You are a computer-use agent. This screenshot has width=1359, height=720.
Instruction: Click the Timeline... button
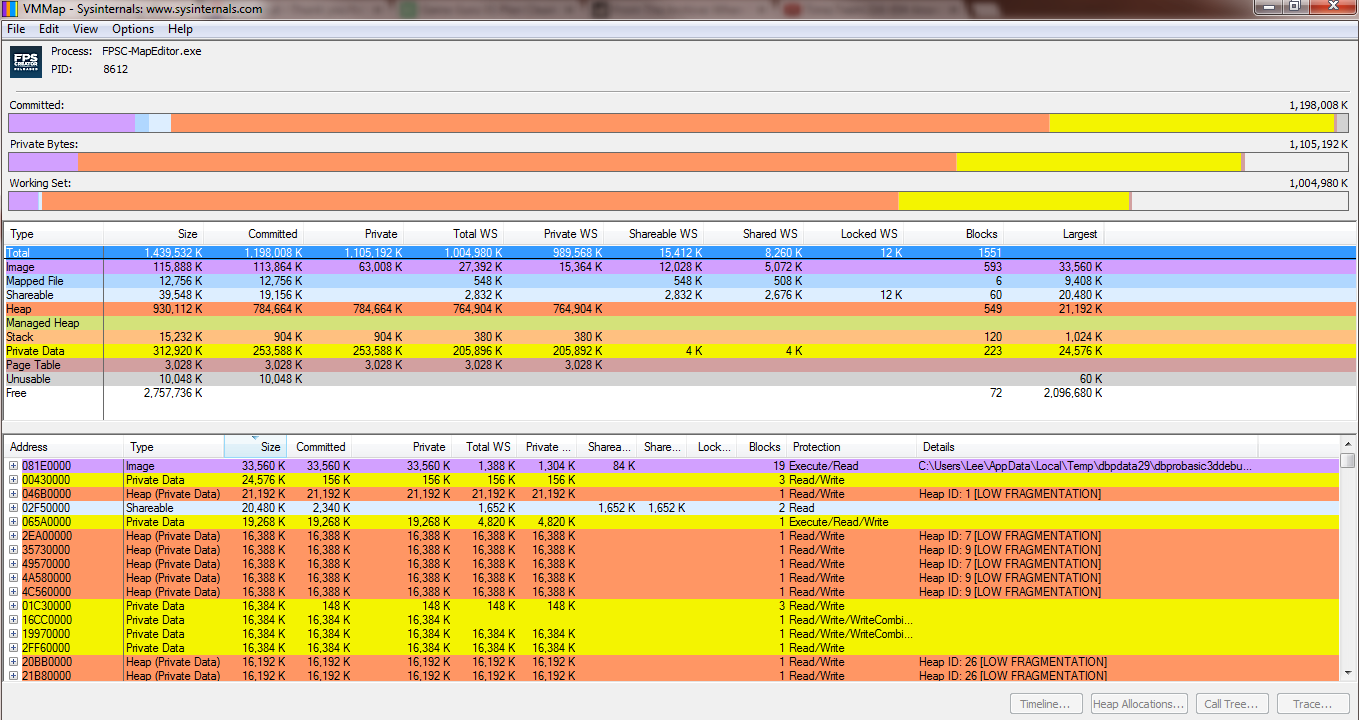[x=1047, y=704]
